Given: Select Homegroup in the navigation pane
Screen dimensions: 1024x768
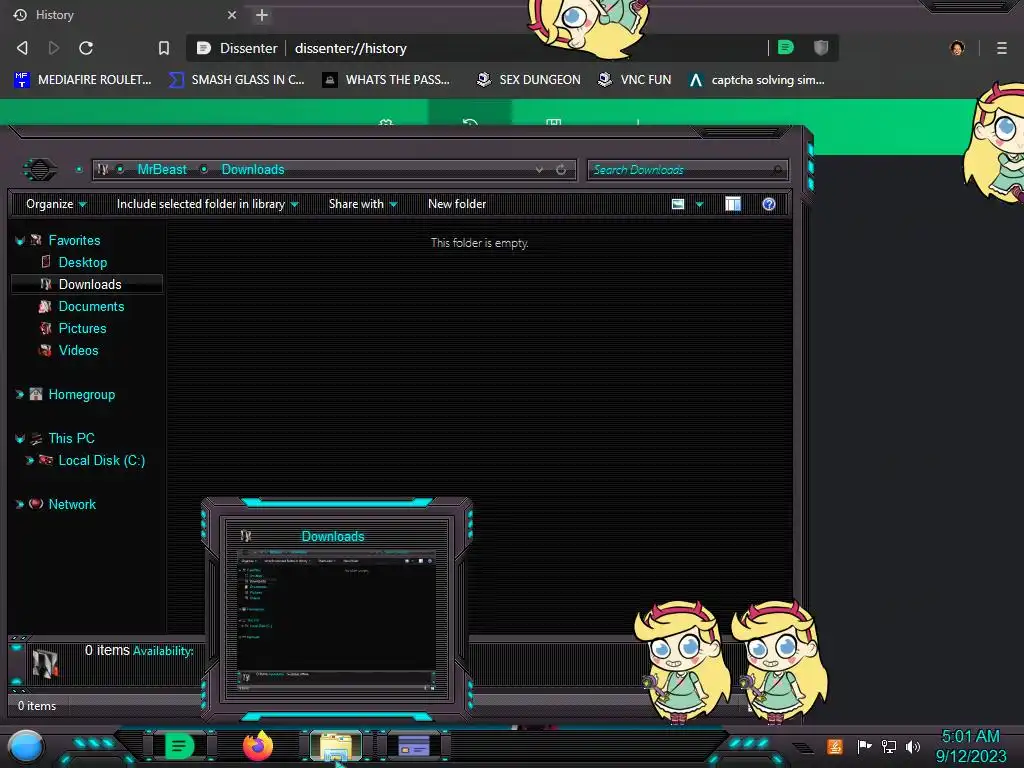Looking at the screenshot, I should coord(82,394).
